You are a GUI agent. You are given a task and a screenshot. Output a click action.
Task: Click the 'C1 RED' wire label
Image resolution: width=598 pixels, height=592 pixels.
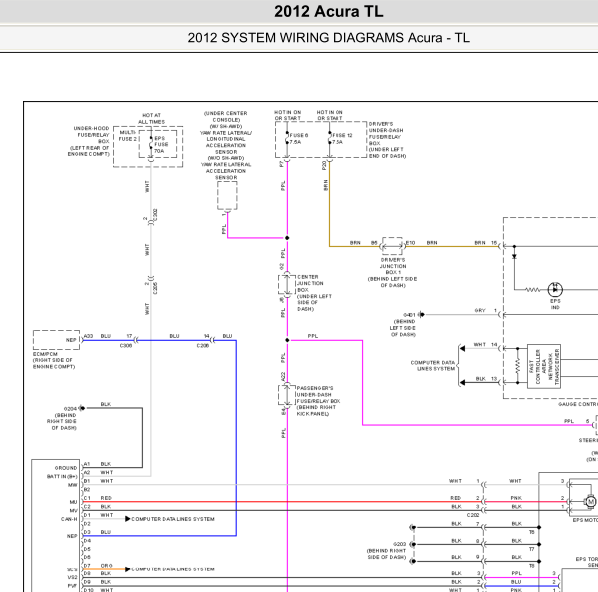pos(98,498)
